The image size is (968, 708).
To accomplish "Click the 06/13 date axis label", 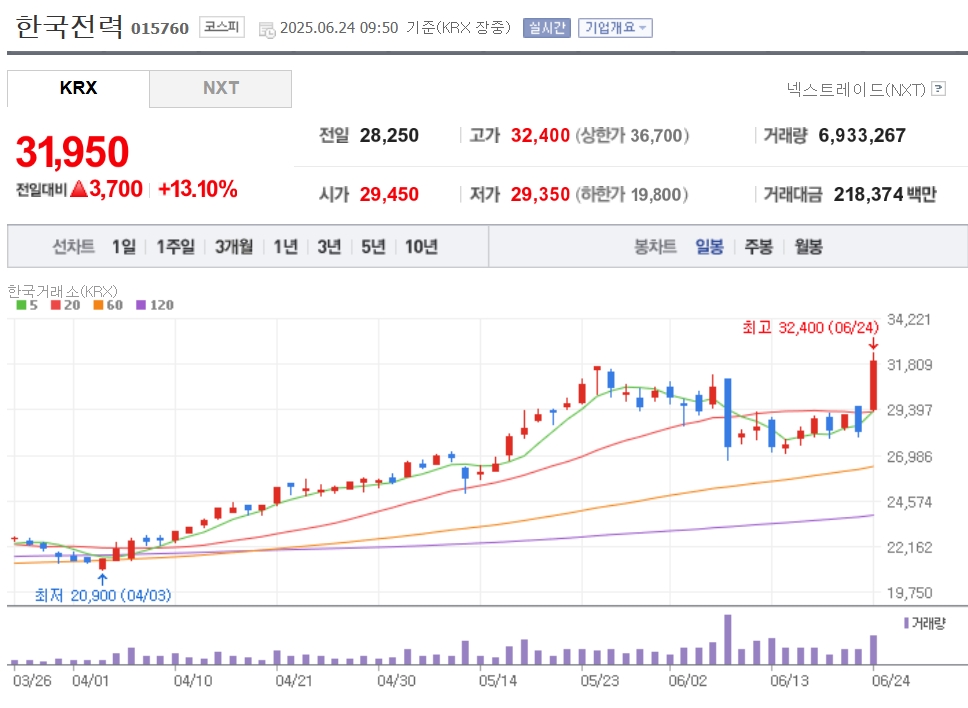I will pos(789,681).
